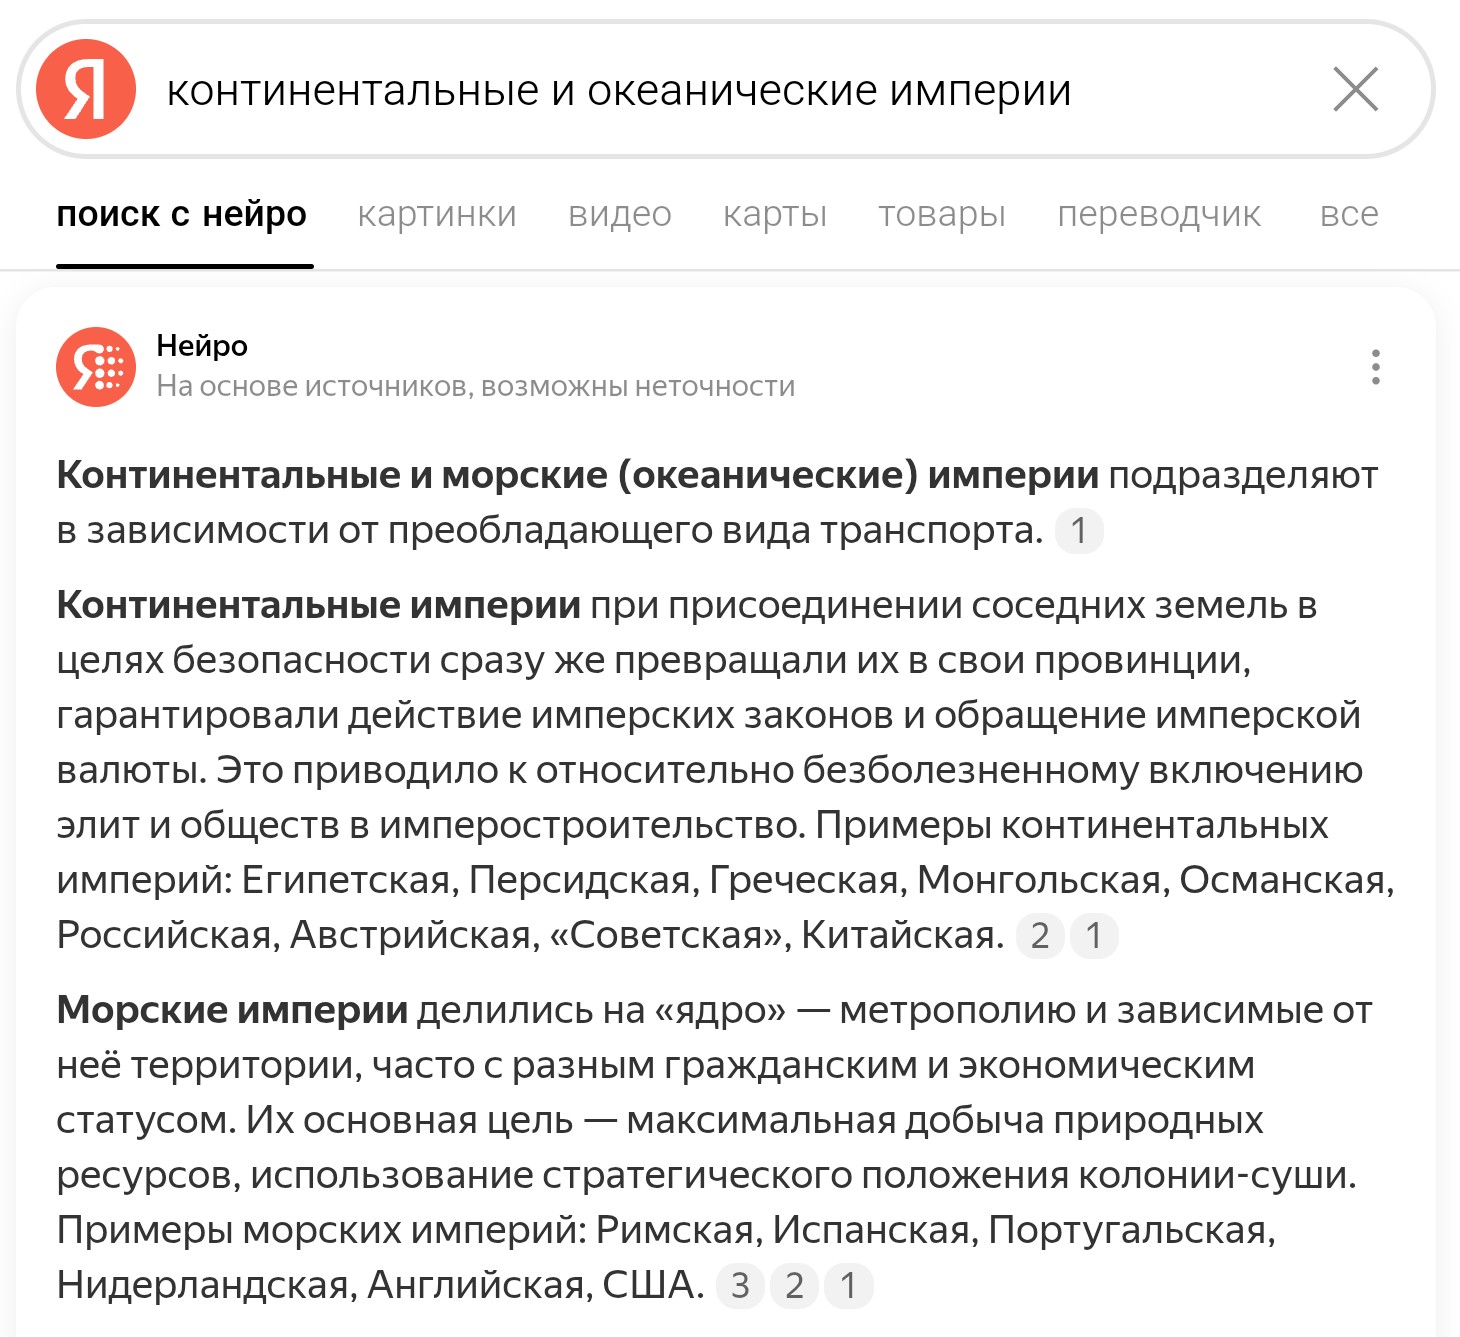Open source 3 after США
1460x1337 pixels.
coord(740,1285)
